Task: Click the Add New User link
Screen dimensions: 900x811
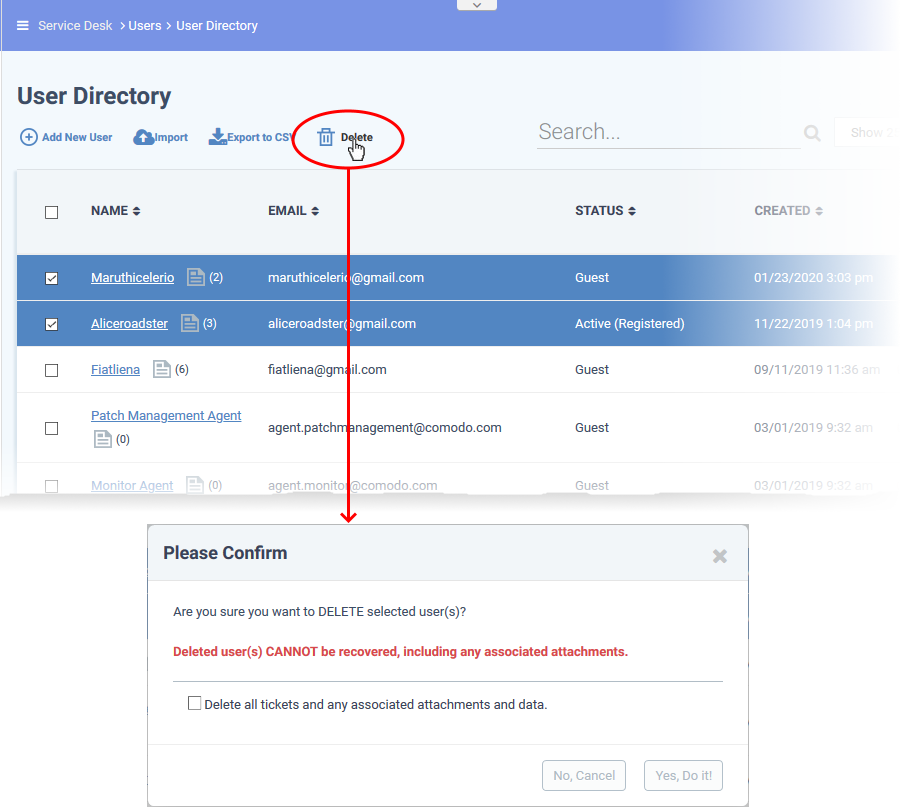Action: (x=77, y=137)
